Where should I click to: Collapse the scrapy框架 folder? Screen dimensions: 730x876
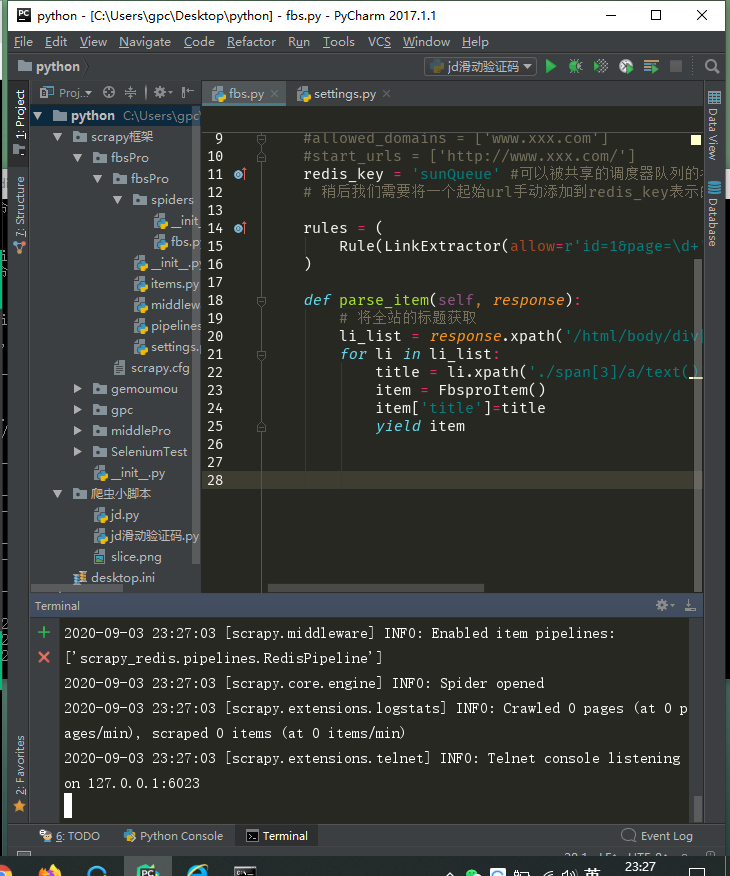click(58, 137)
